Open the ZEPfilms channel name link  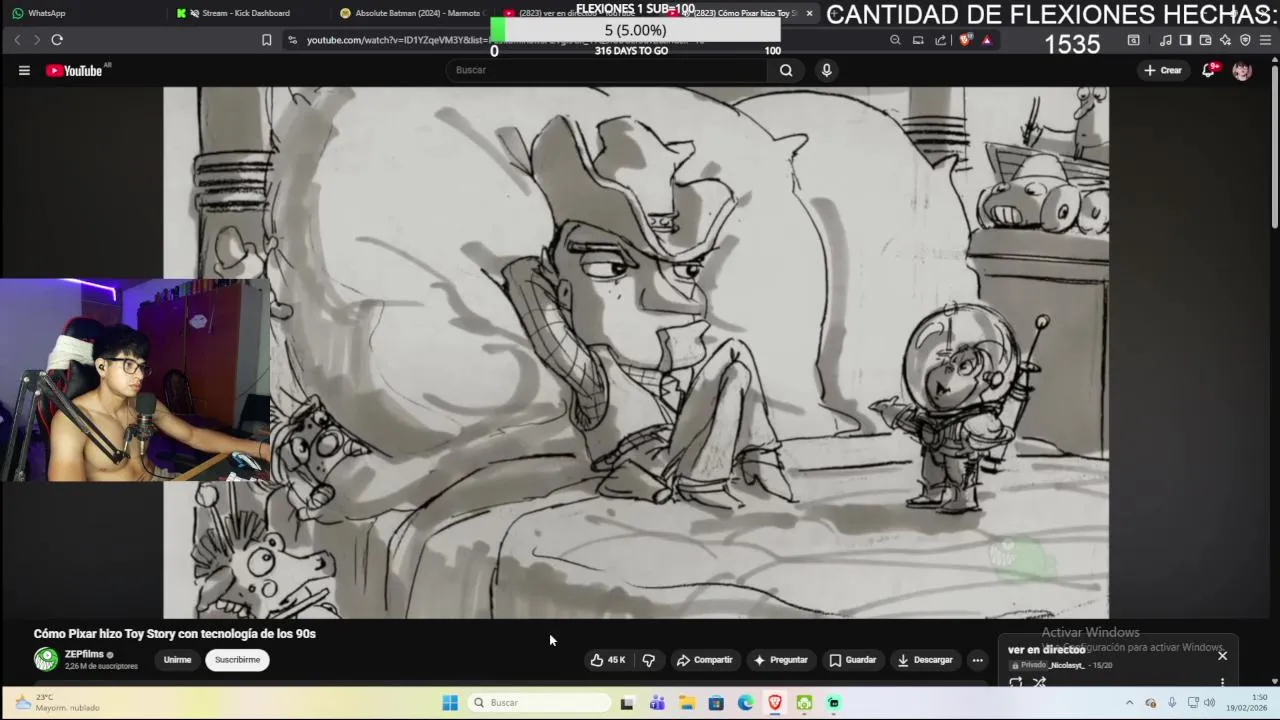click(x=84, y=654)
